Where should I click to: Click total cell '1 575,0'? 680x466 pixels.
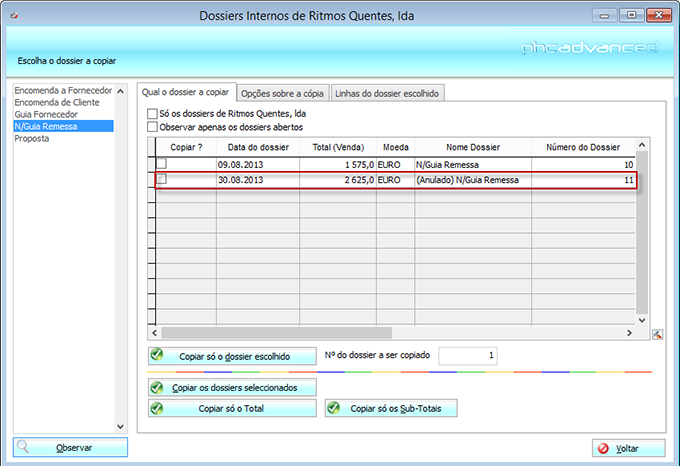(338, 165)
